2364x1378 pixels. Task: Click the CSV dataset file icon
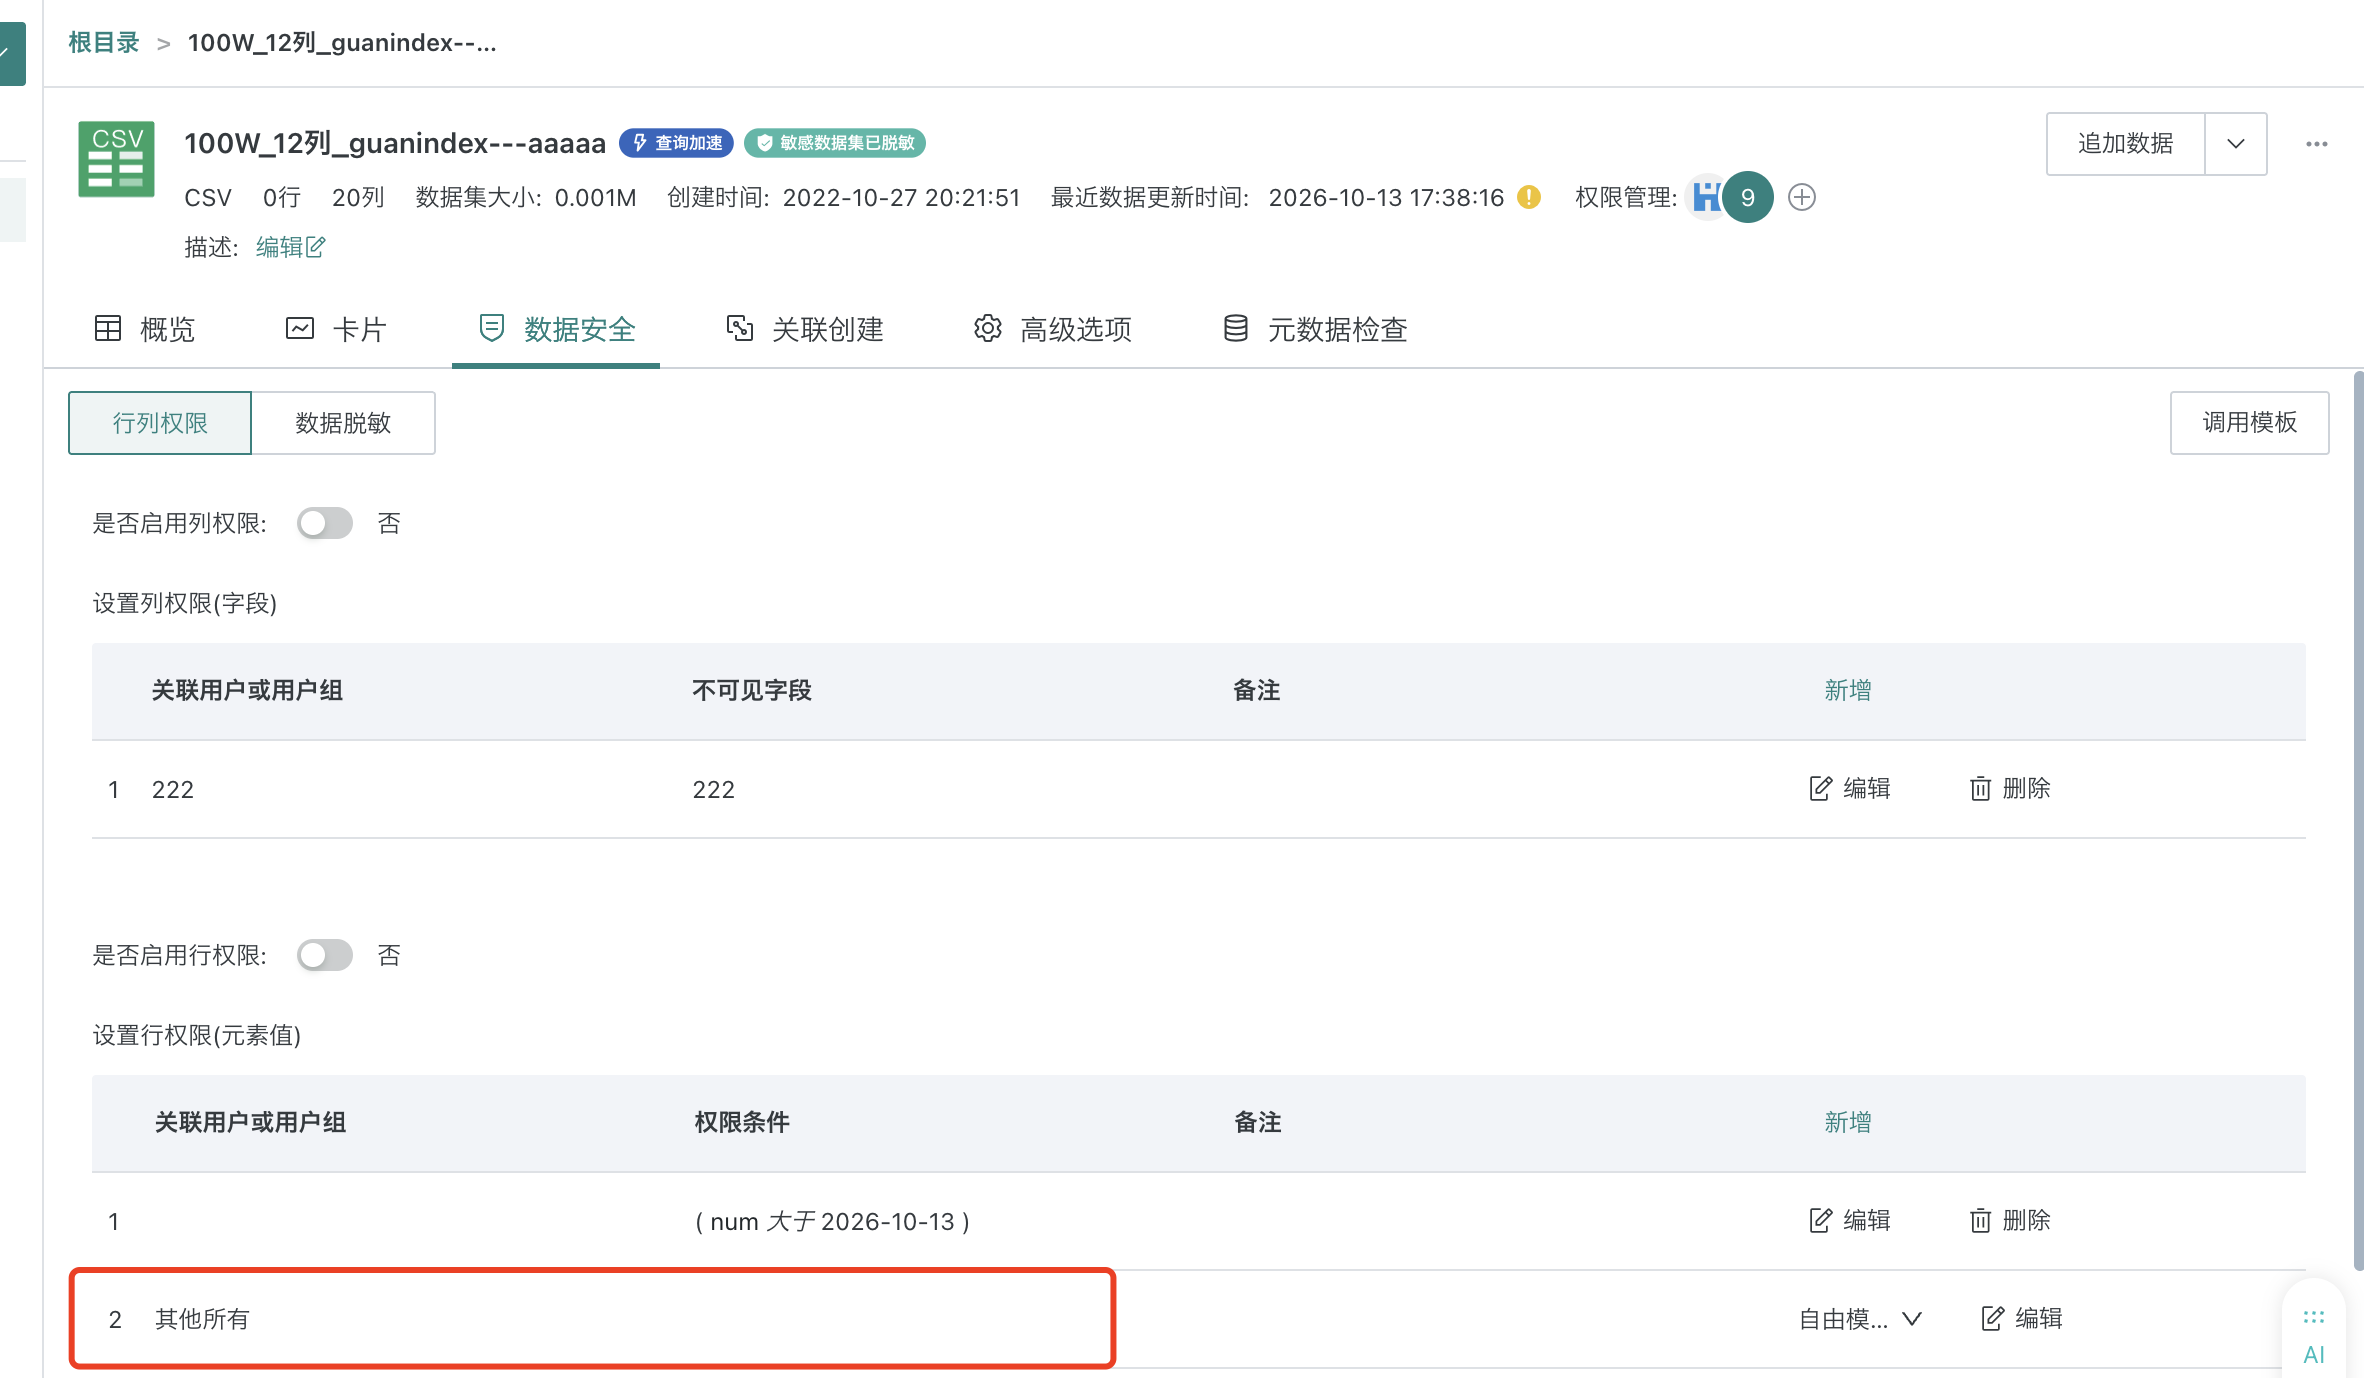pyautogui.click(x=117, y=159)
